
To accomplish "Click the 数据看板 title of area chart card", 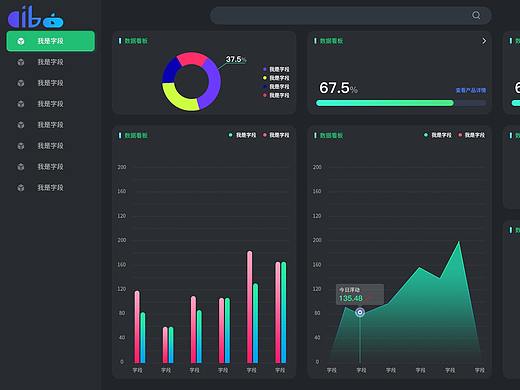I will (x=331, y=135).
